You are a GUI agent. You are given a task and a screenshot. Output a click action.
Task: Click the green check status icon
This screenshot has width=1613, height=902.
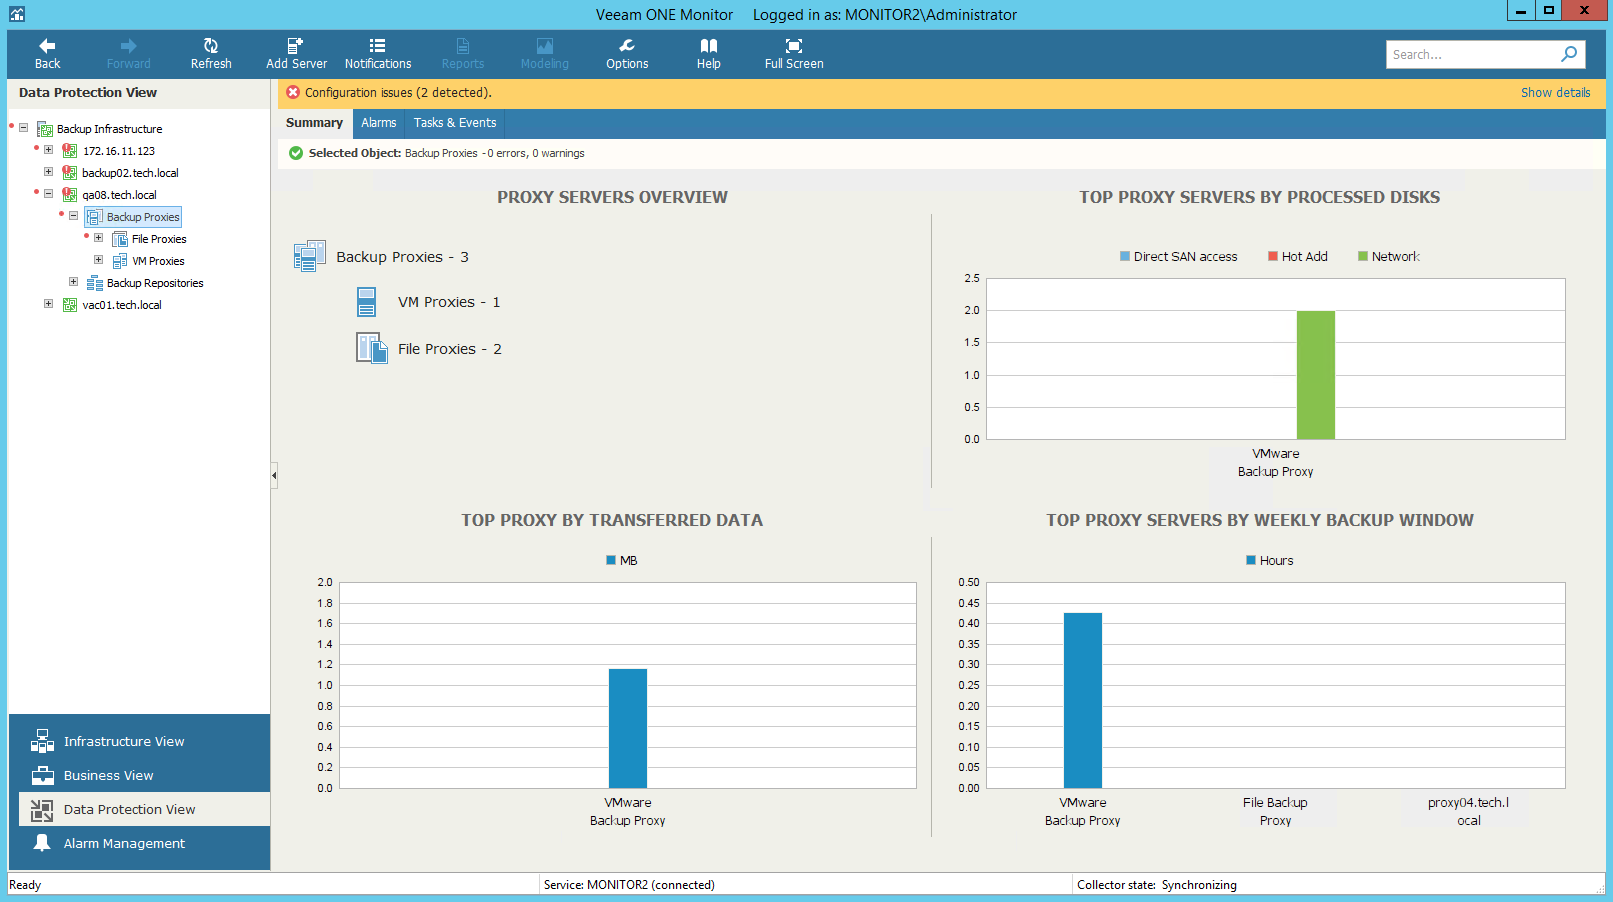point(296,153)
